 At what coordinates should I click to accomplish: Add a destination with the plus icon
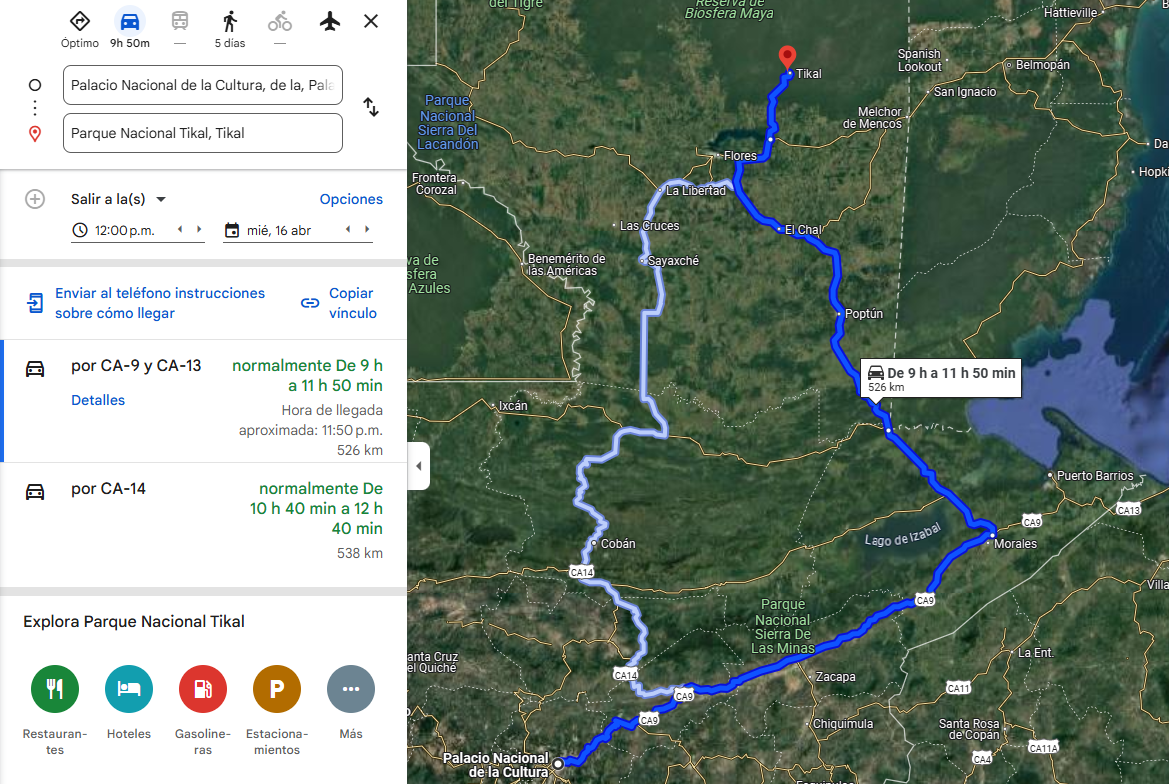coord(35,199)
